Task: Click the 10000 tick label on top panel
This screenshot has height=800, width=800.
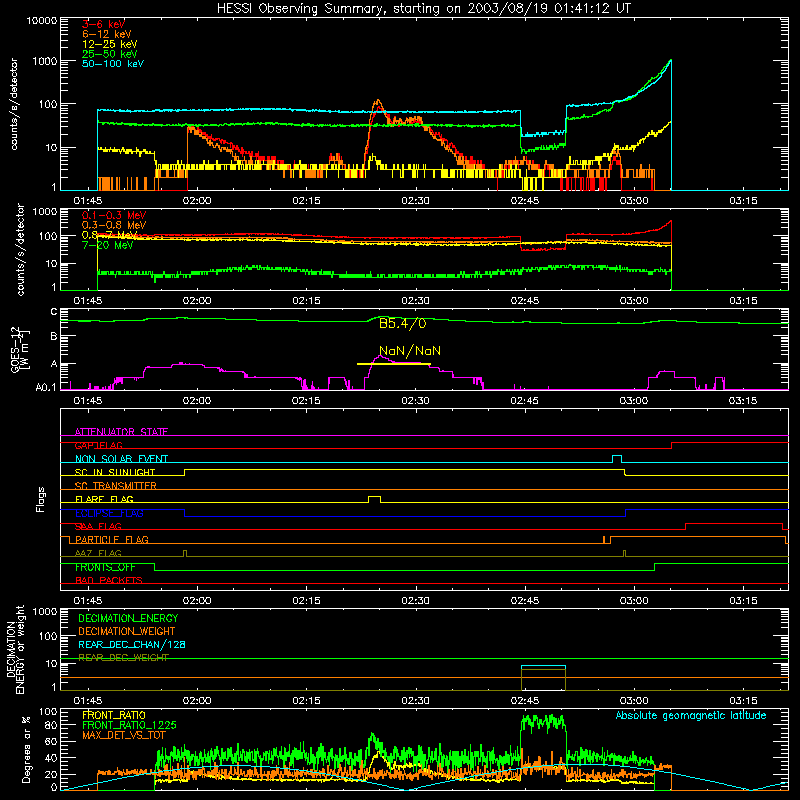Action: pos(42,20)
